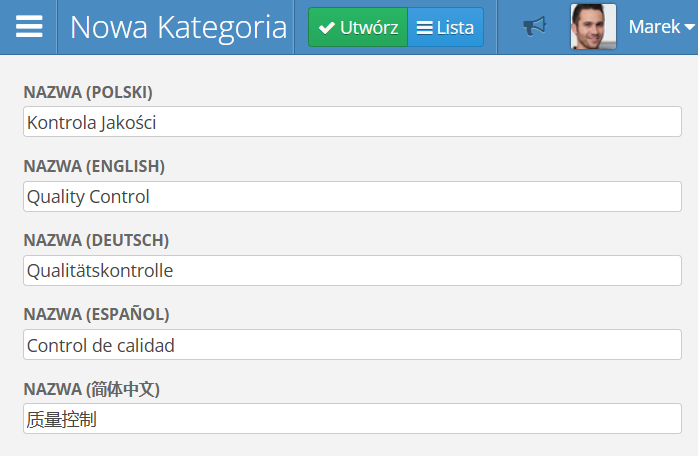The height and width of the screenshot is (456, 698).
Task: Click the NAZWA (ESPAÑOL) label
Action: [96, 314]
